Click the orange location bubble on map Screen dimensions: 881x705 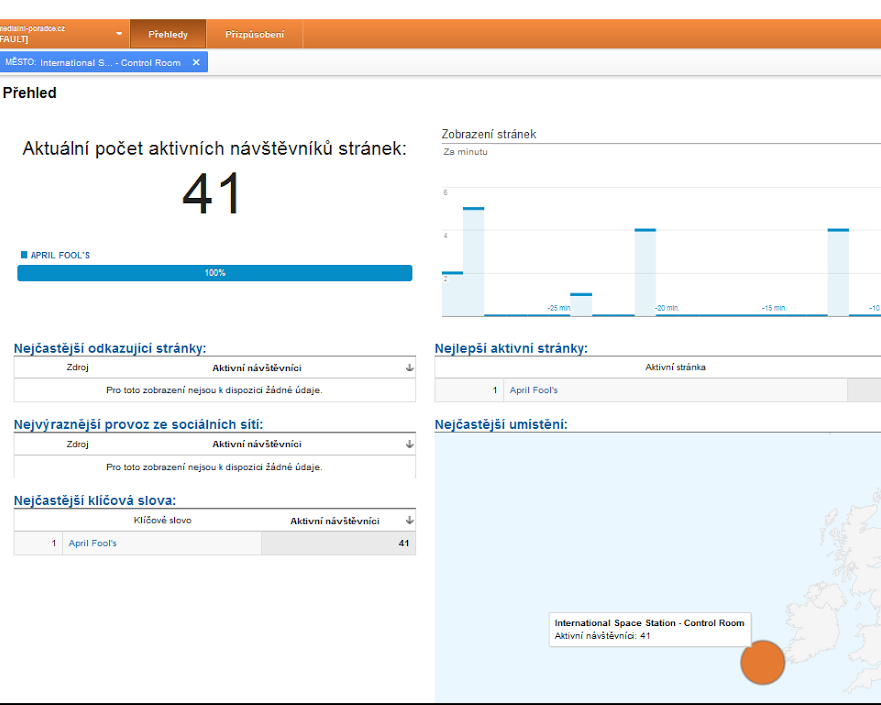(x=762, y=662)
